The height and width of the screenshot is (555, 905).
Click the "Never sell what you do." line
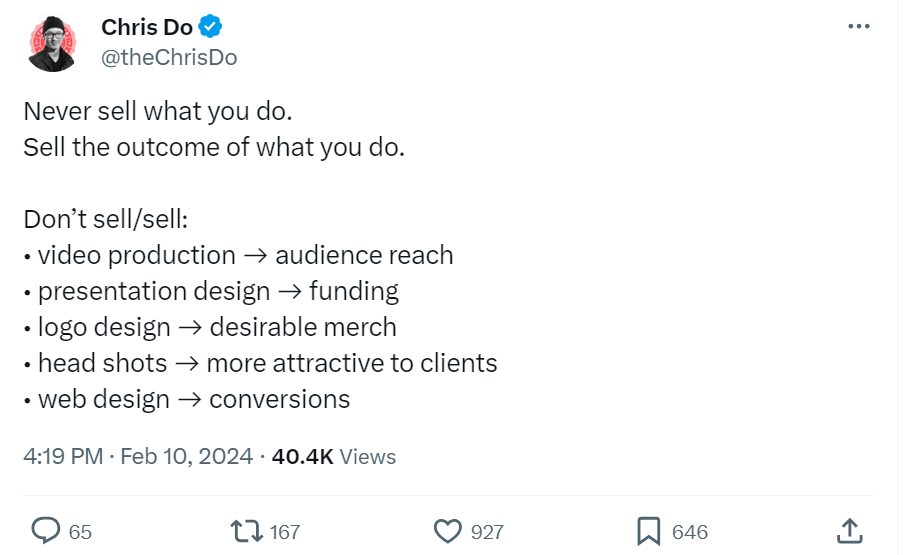pos(157,111)
